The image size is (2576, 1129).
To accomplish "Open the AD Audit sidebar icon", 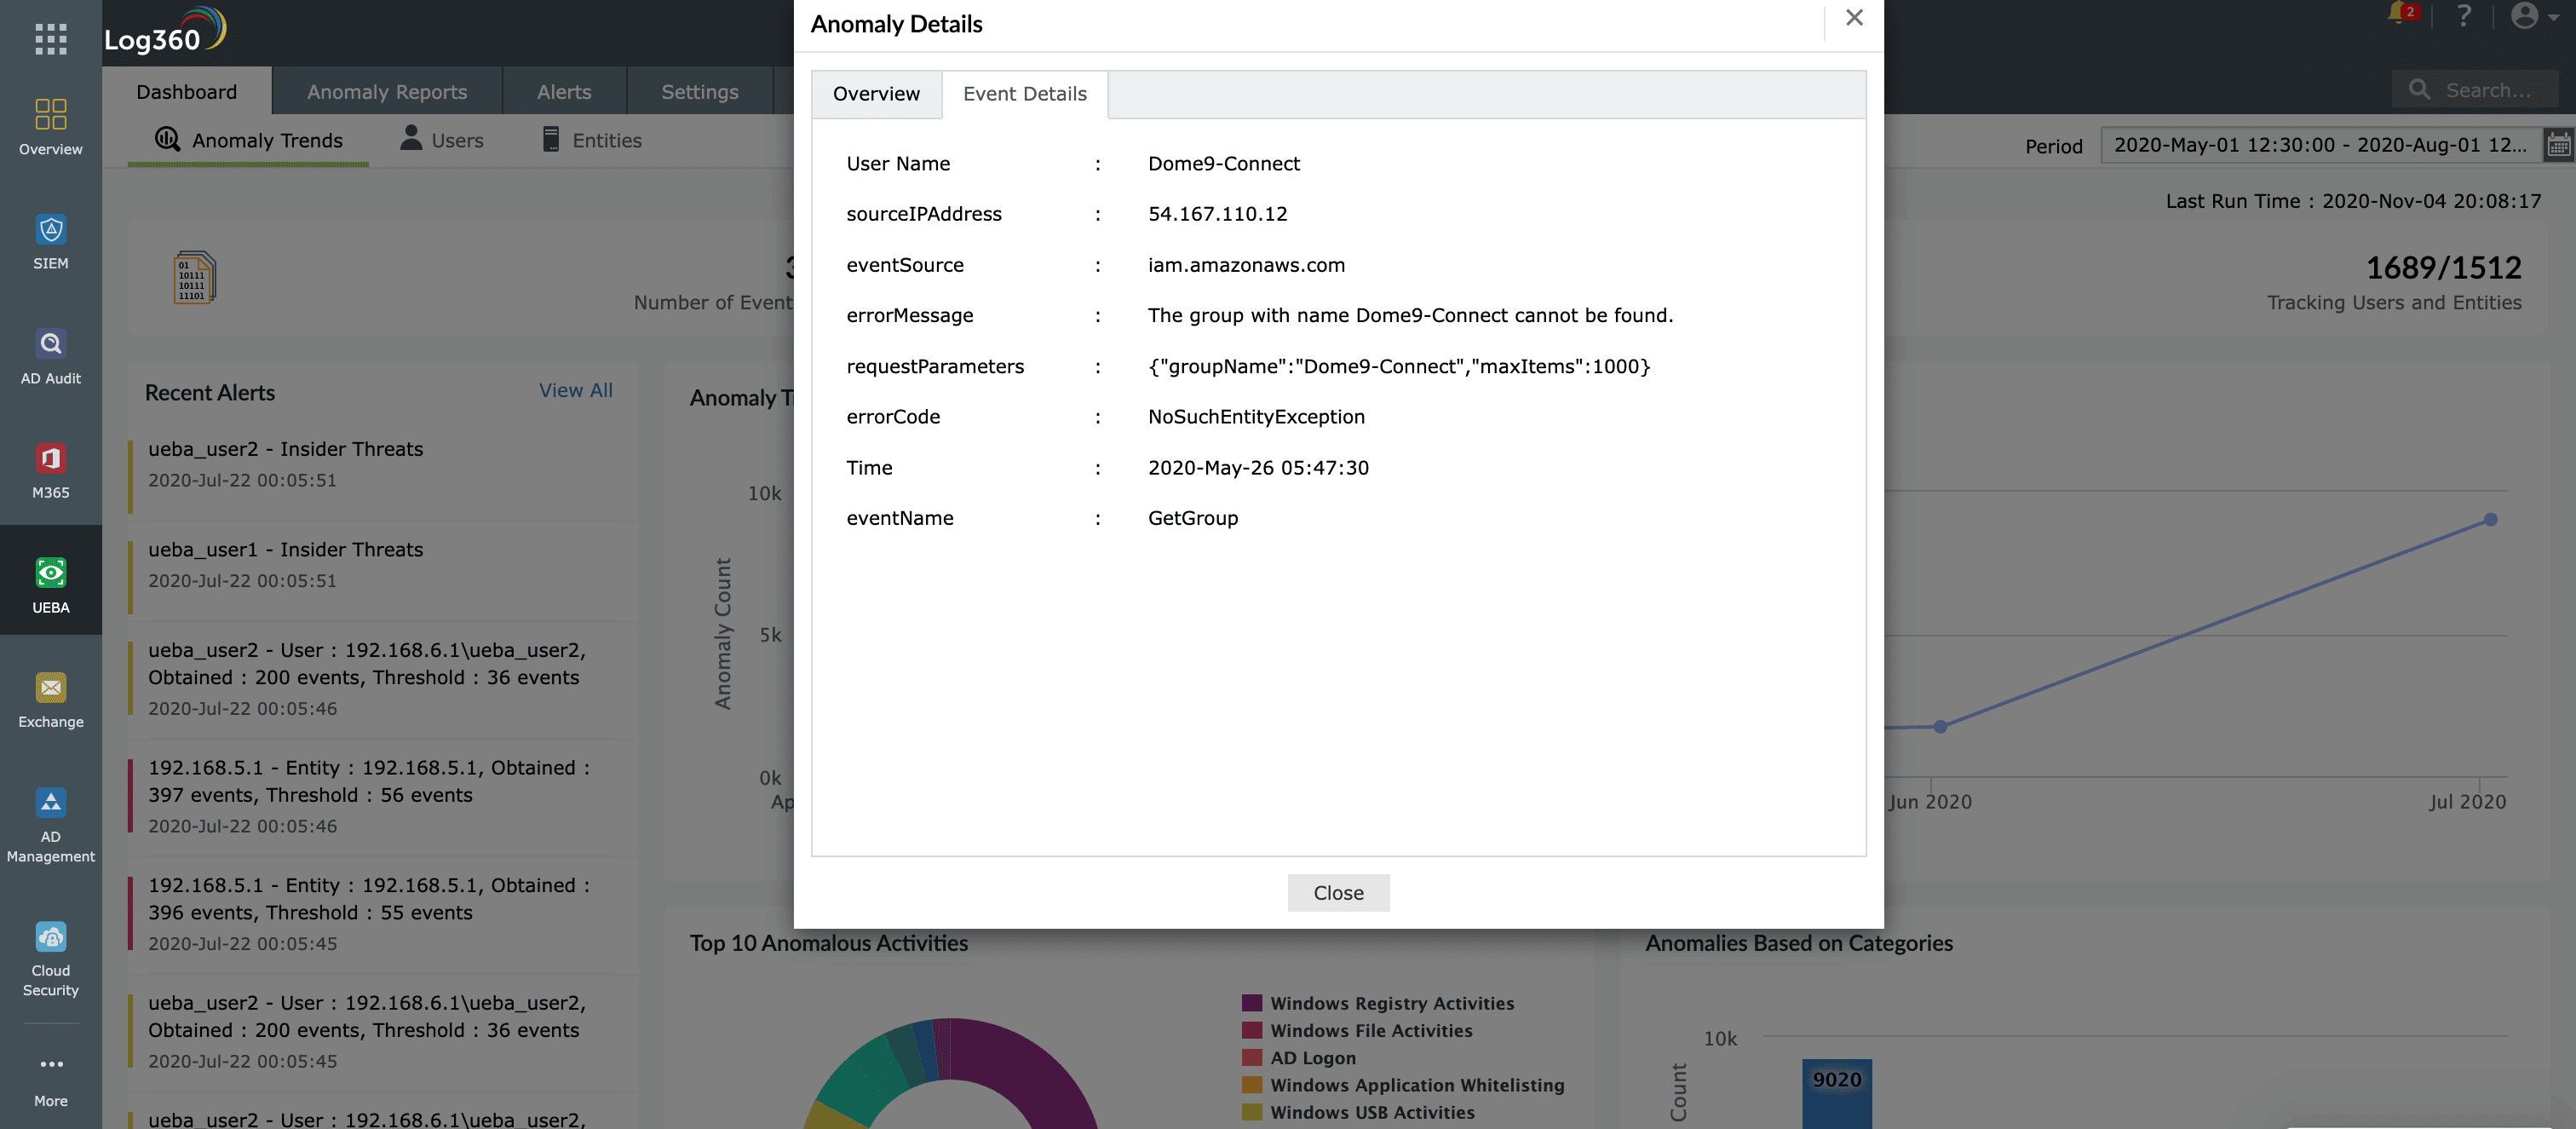I will [50, 356].
